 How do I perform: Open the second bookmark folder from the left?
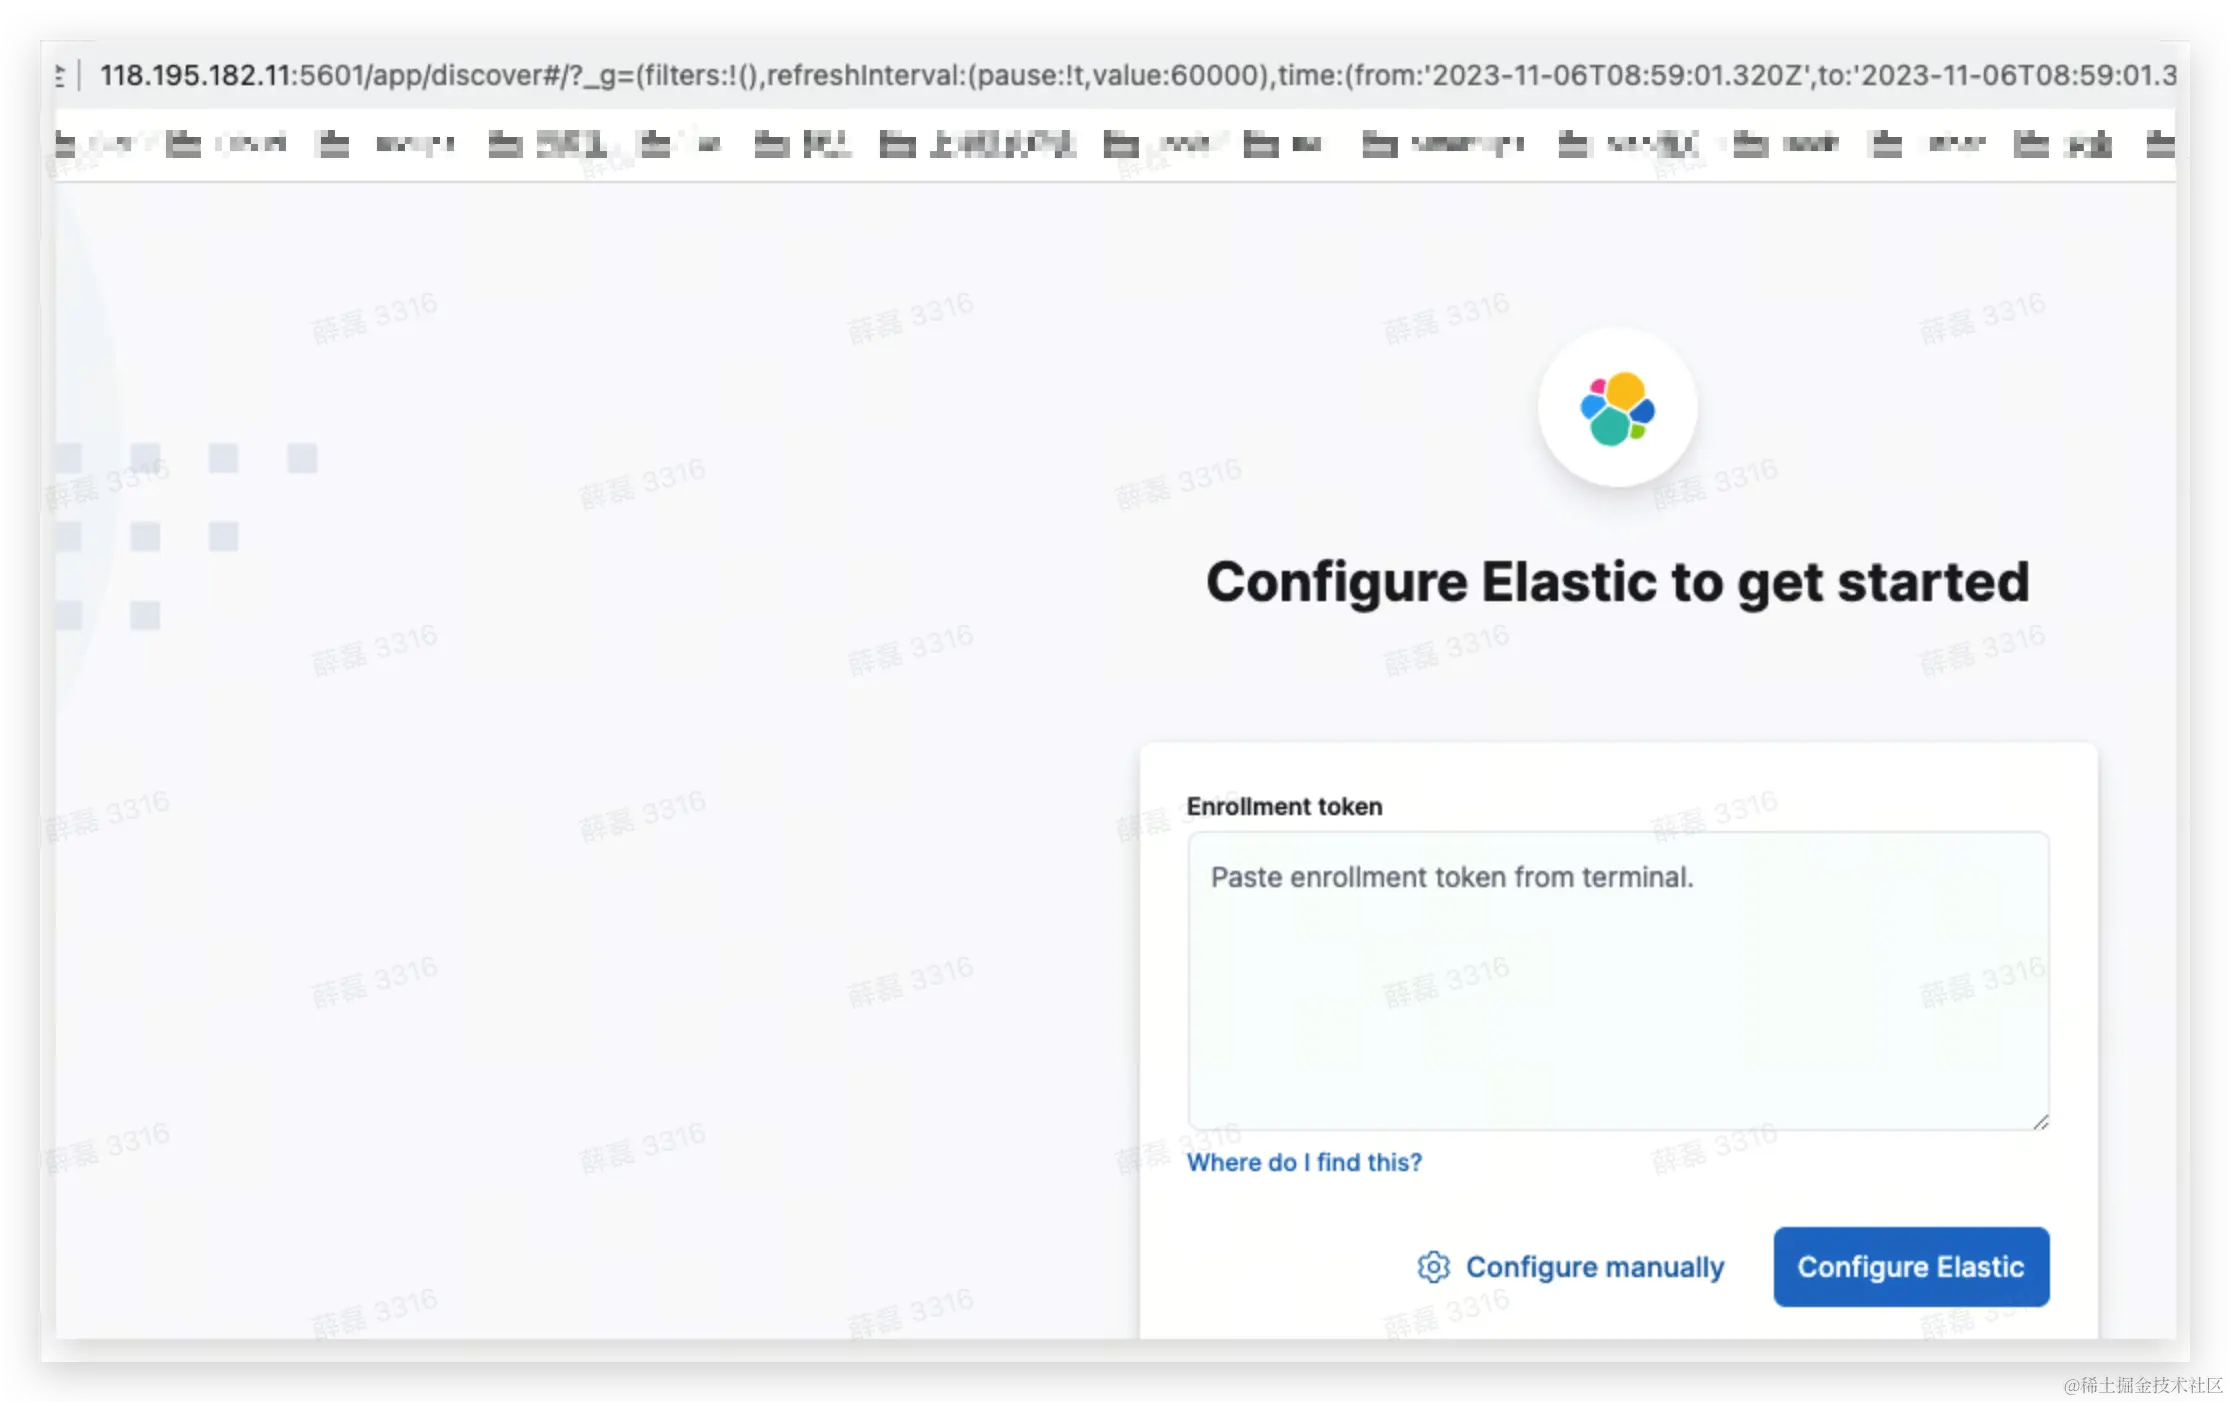[x=226, y=145]
